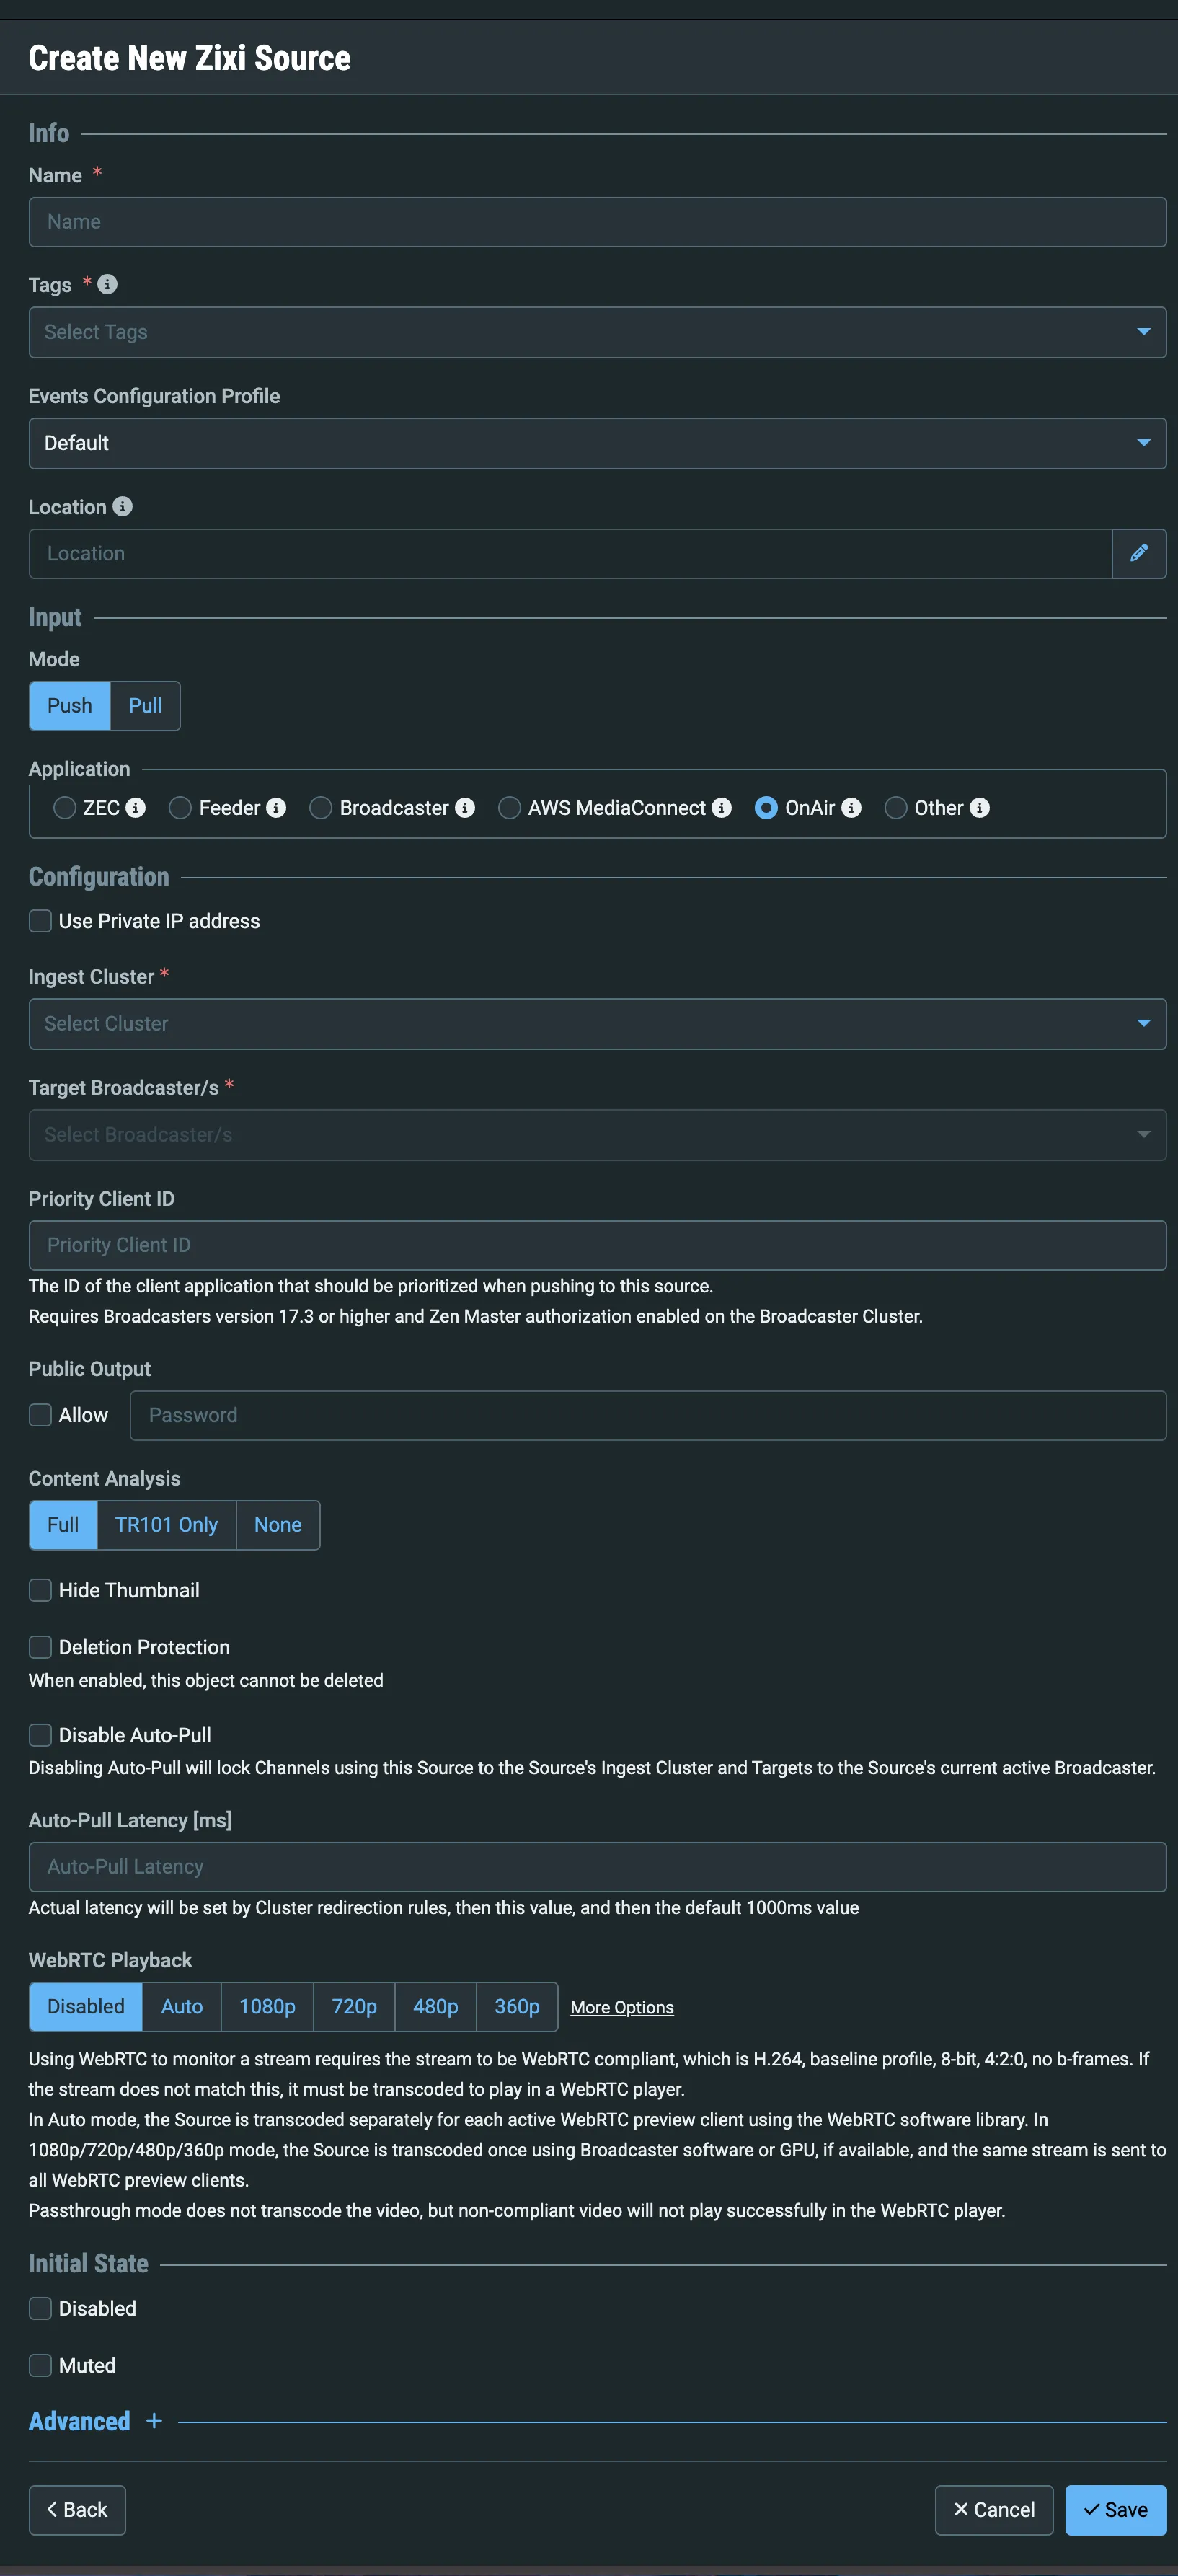The image size is (1178, 2576).
Task: Click the Priority Client ID field
Action: click(x=597, y=1245)
